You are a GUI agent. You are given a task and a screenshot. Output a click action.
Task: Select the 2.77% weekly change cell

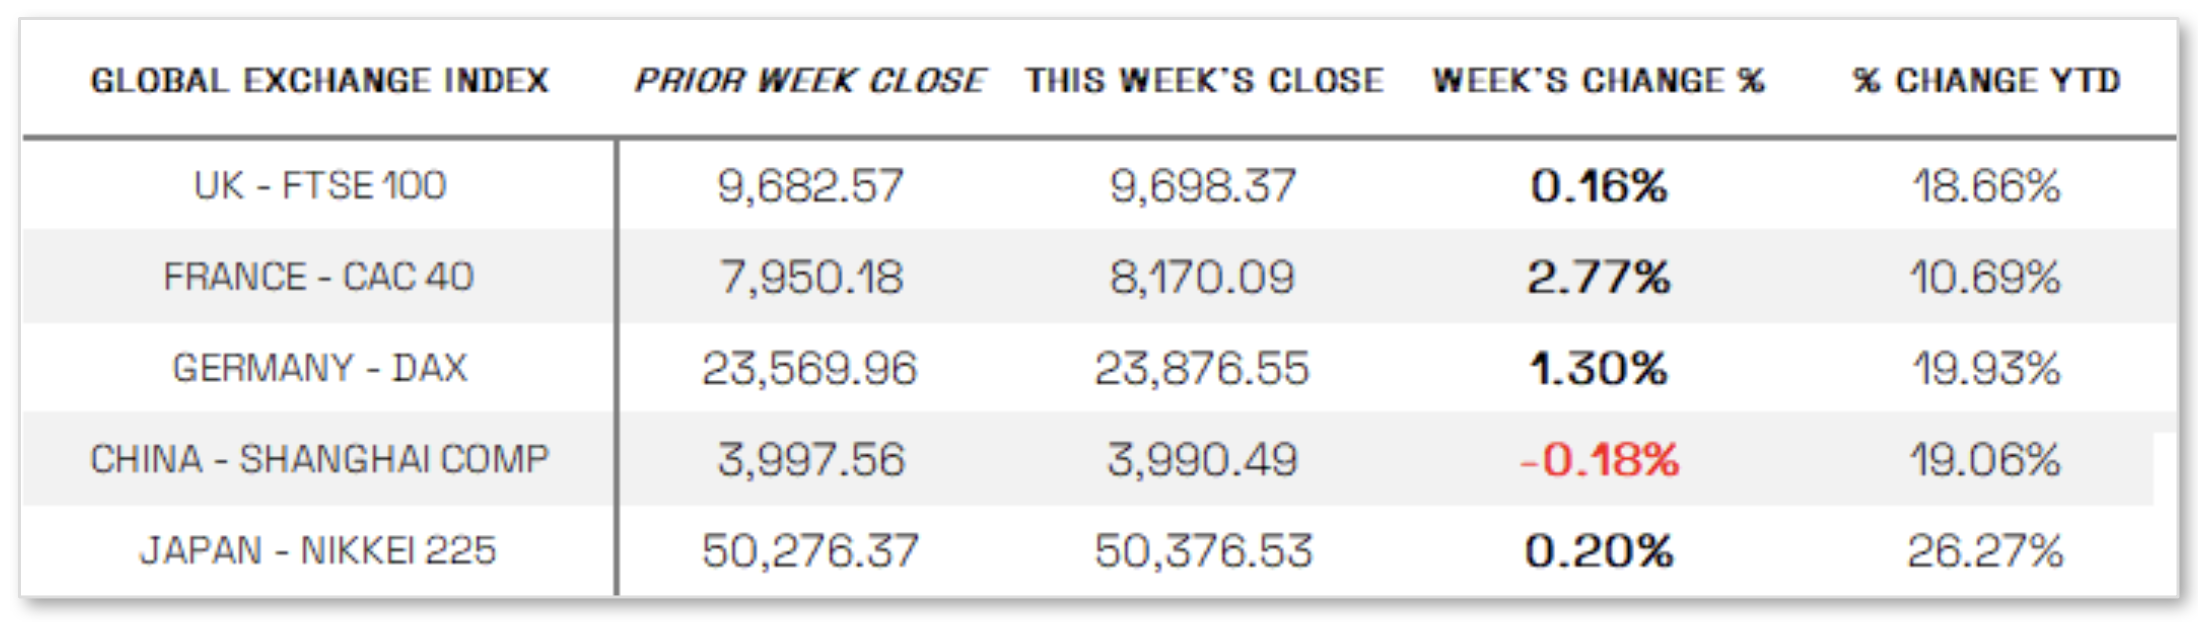pyautogui.click(x=1598, y=277)
